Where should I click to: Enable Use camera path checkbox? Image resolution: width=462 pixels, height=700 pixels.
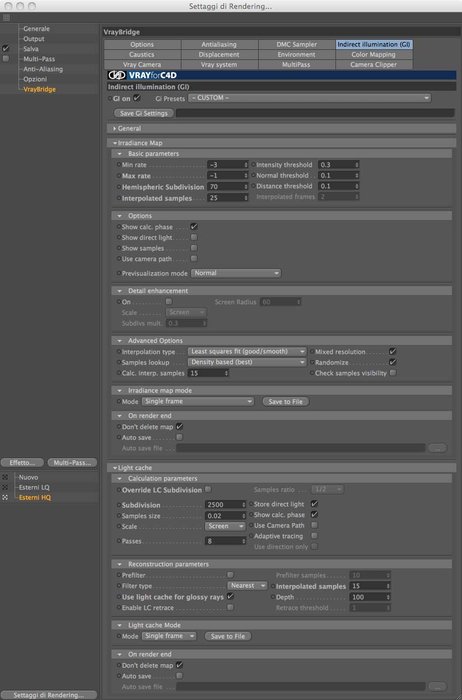[194, 258]
